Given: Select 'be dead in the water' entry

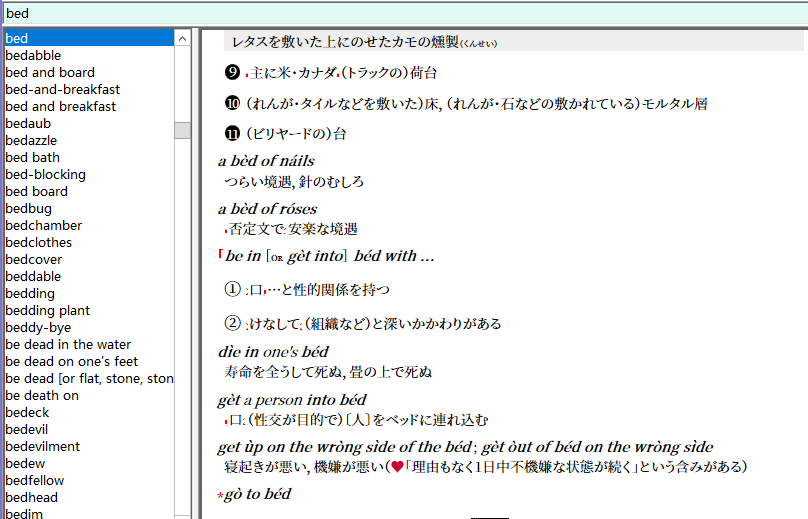Looking at the screenshot, I should click(x=68, y=345).
